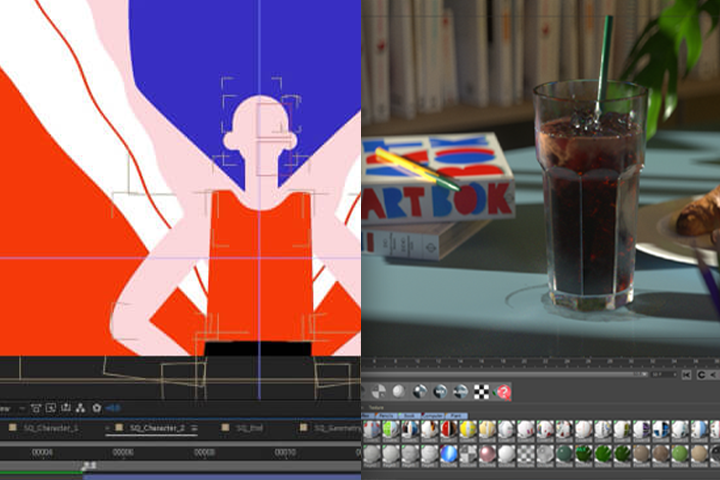720x480 pixels.
Task: Click the C-shaped button next to go-to-start
Action: 701,375
